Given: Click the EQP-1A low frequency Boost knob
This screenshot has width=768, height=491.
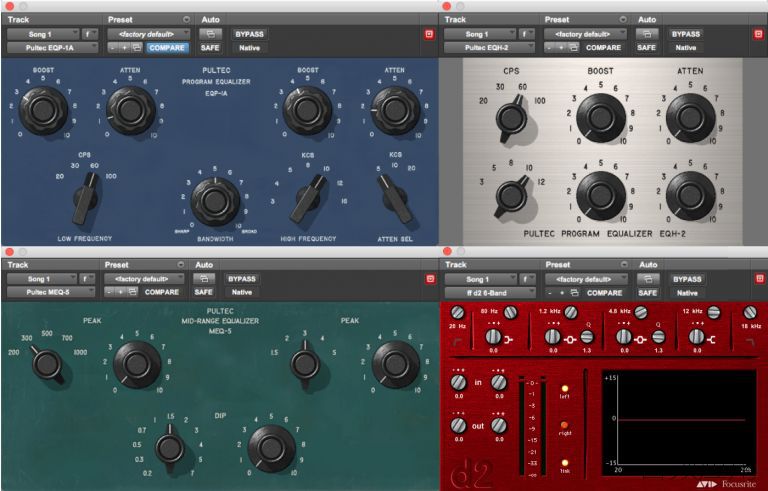Looking at the screenshot, I should [x=43, y=111].
